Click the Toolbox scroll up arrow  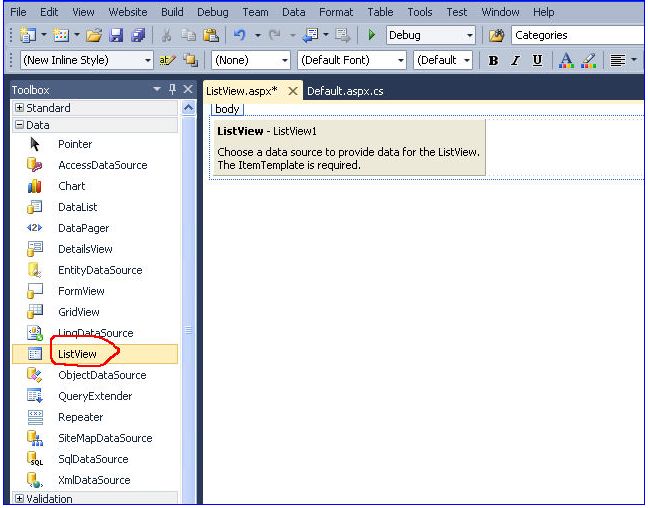coord(188,109)
